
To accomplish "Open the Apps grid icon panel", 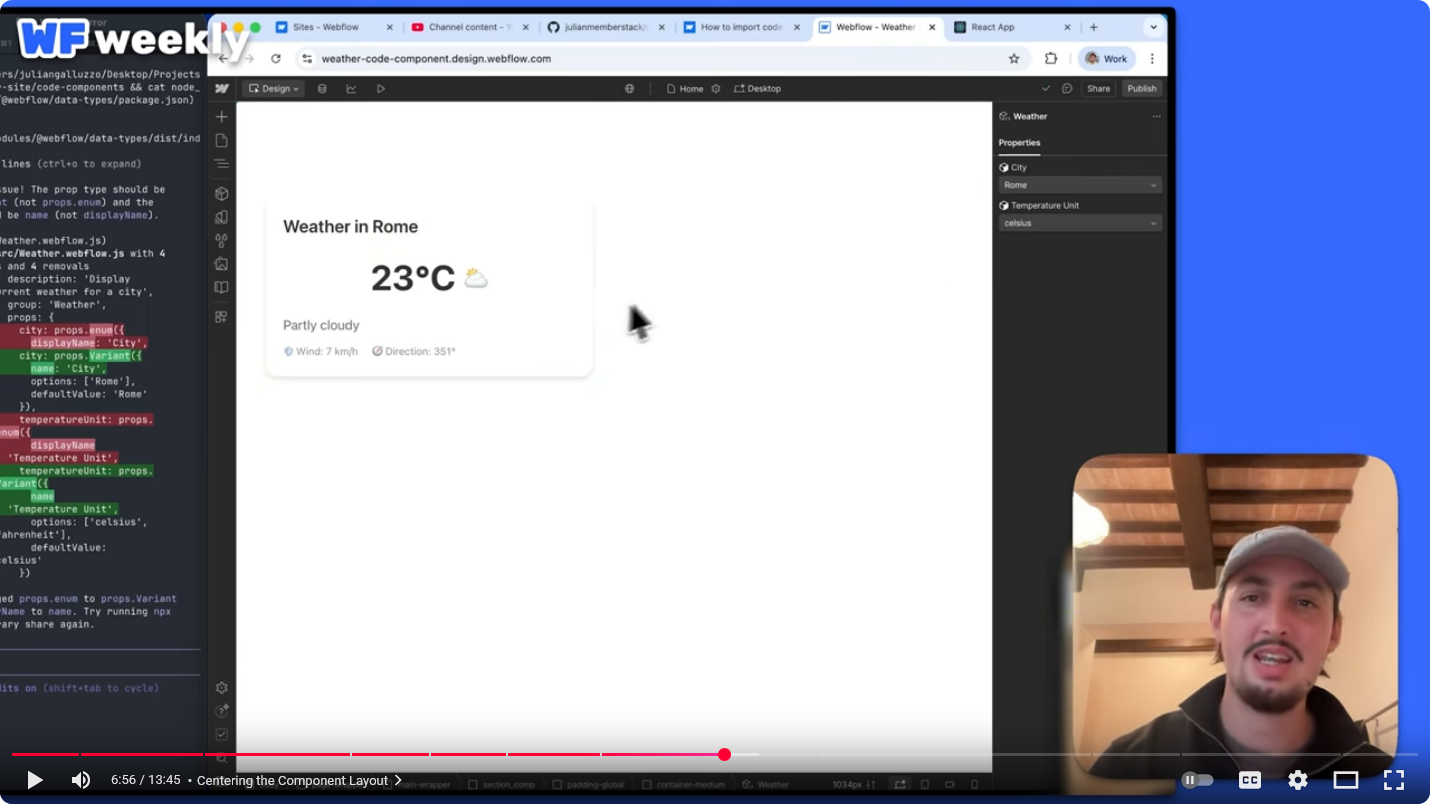I will (222, 317).
